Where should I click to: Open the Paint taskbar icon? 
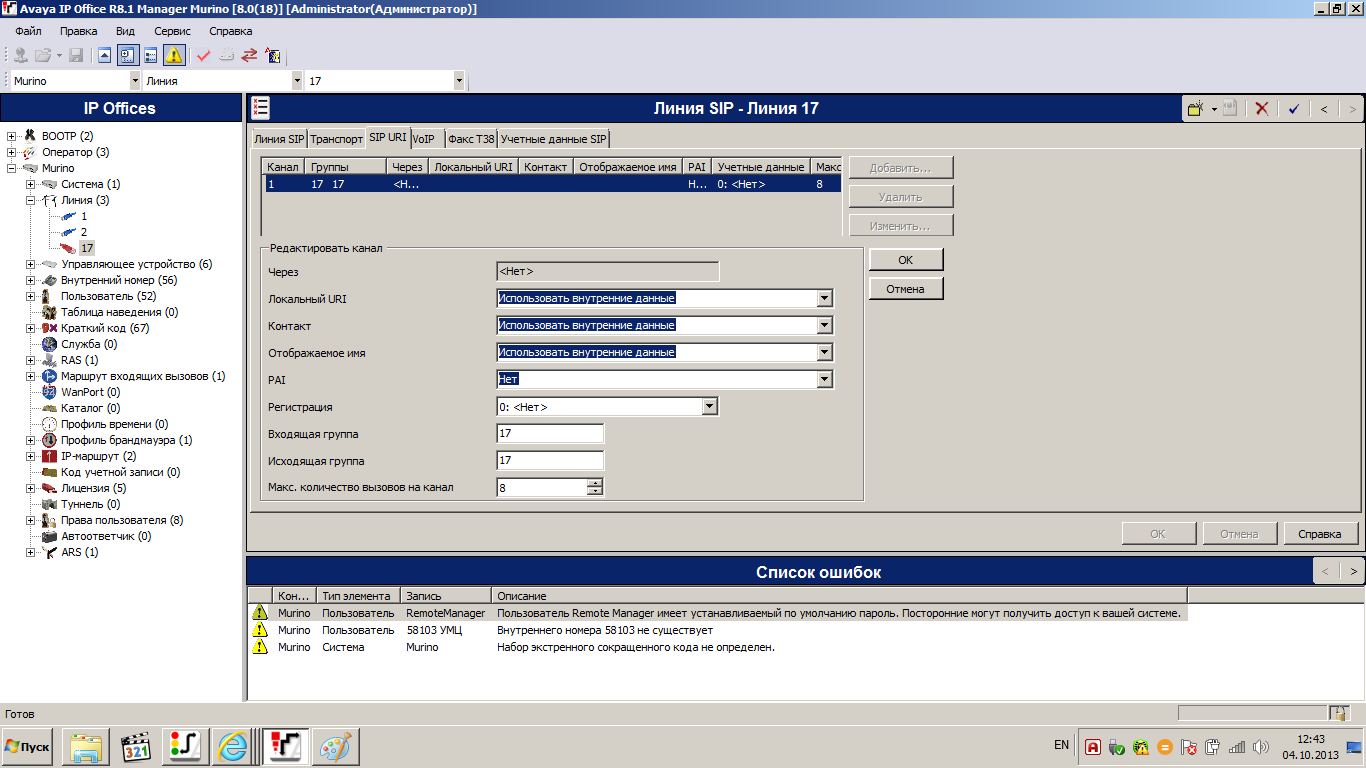336,746
